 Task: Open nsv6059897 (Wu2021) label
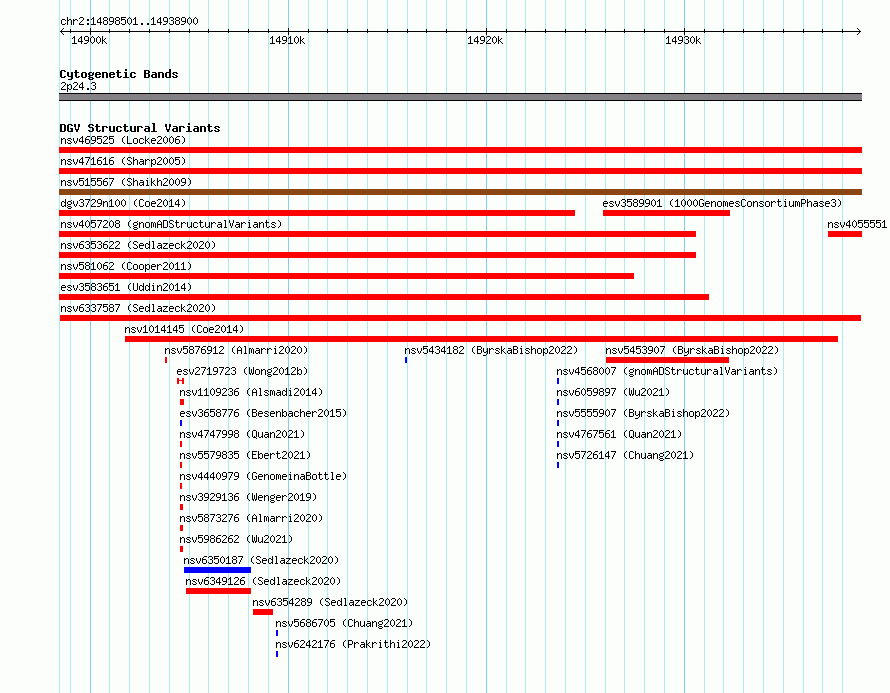coord(613,392)
